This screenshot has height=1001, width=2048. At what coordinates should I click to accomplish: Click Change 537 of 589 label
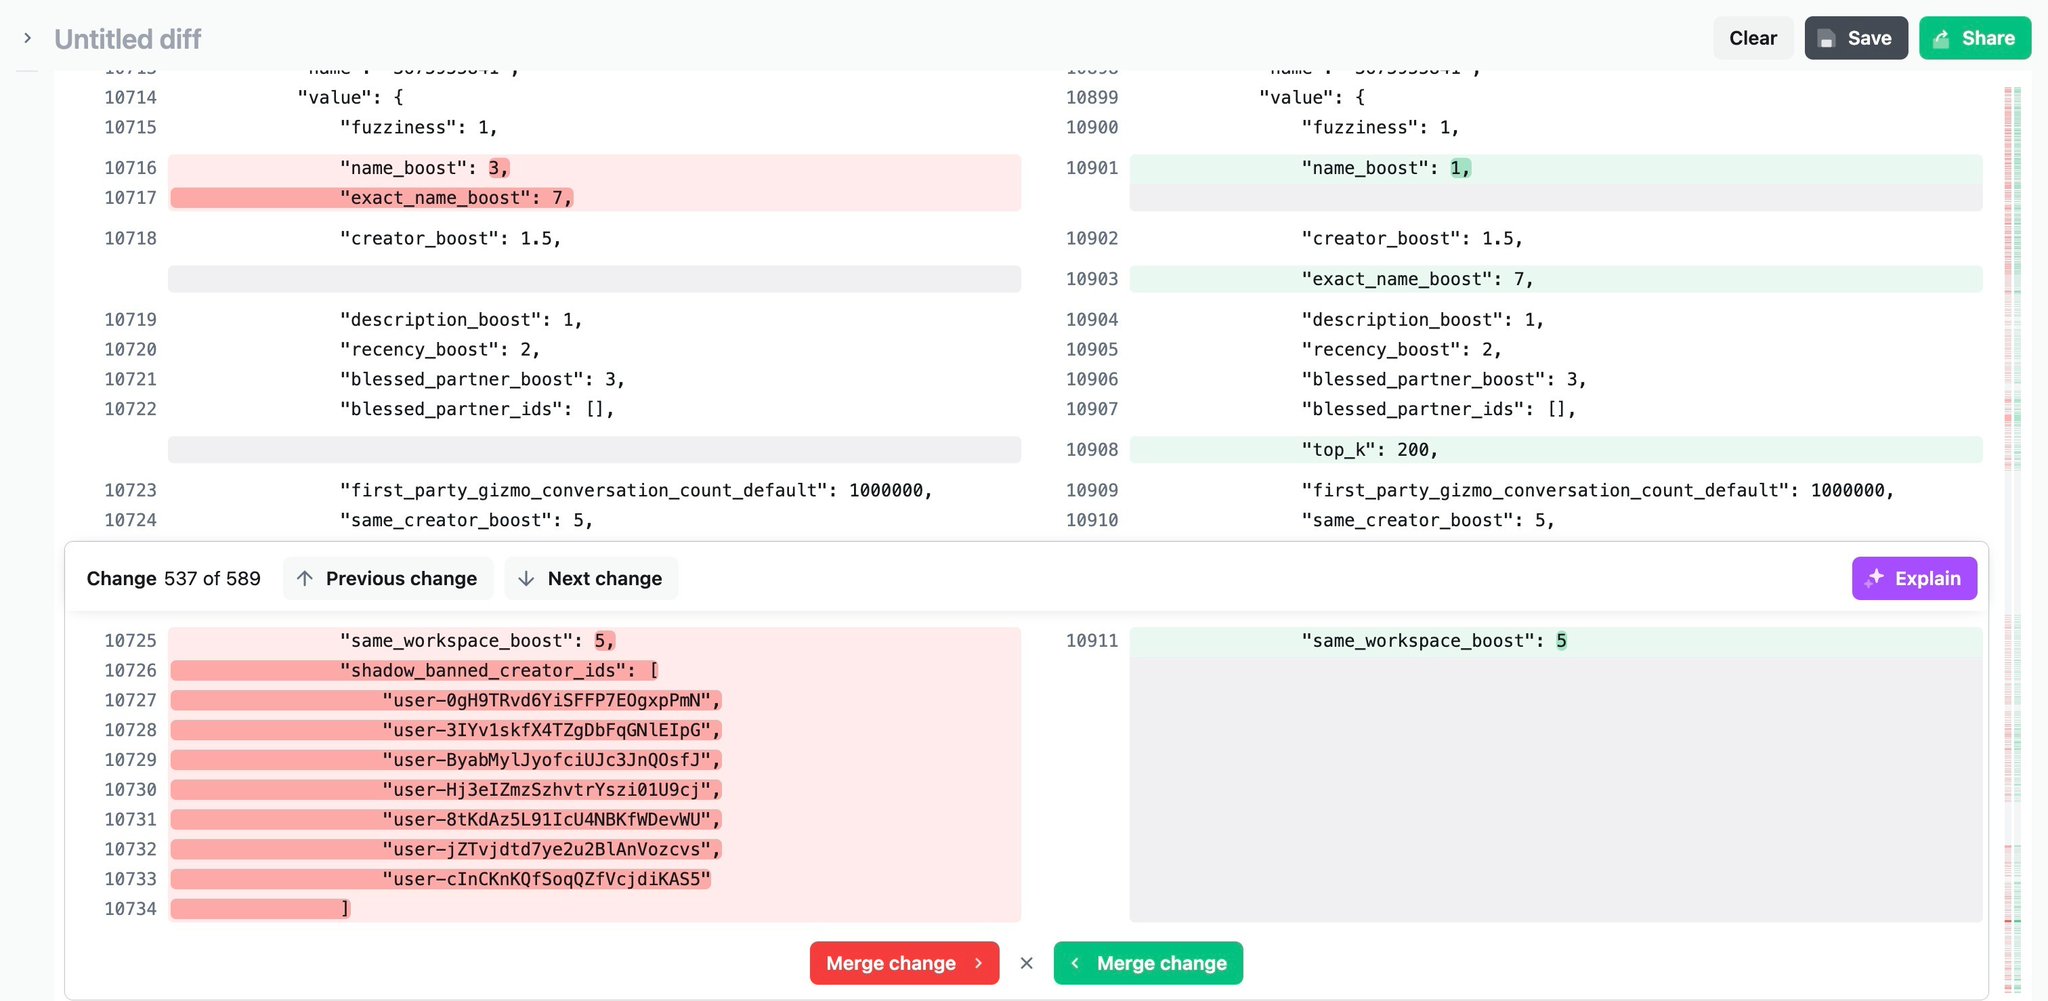click(x=173, y=578)
